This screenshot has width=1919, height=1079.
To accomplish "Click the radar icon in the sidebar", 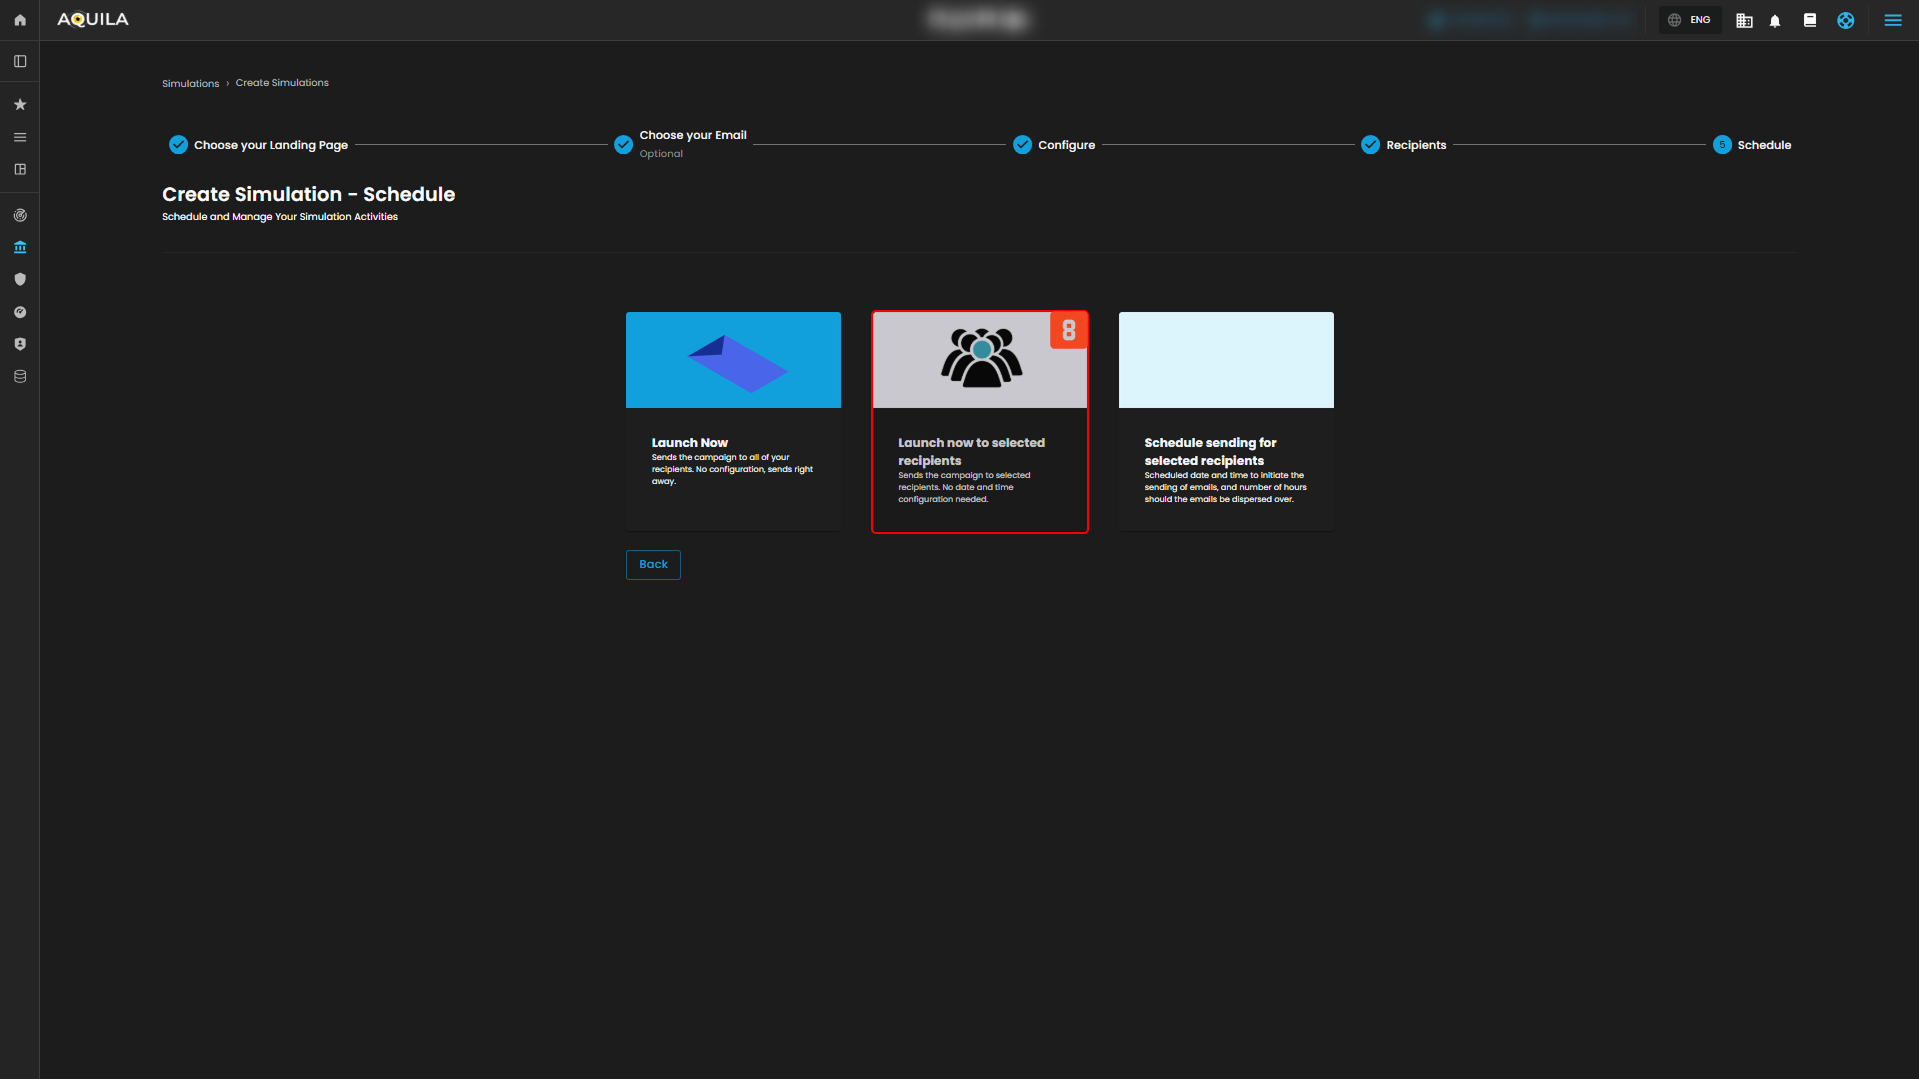I will [20, 216].
